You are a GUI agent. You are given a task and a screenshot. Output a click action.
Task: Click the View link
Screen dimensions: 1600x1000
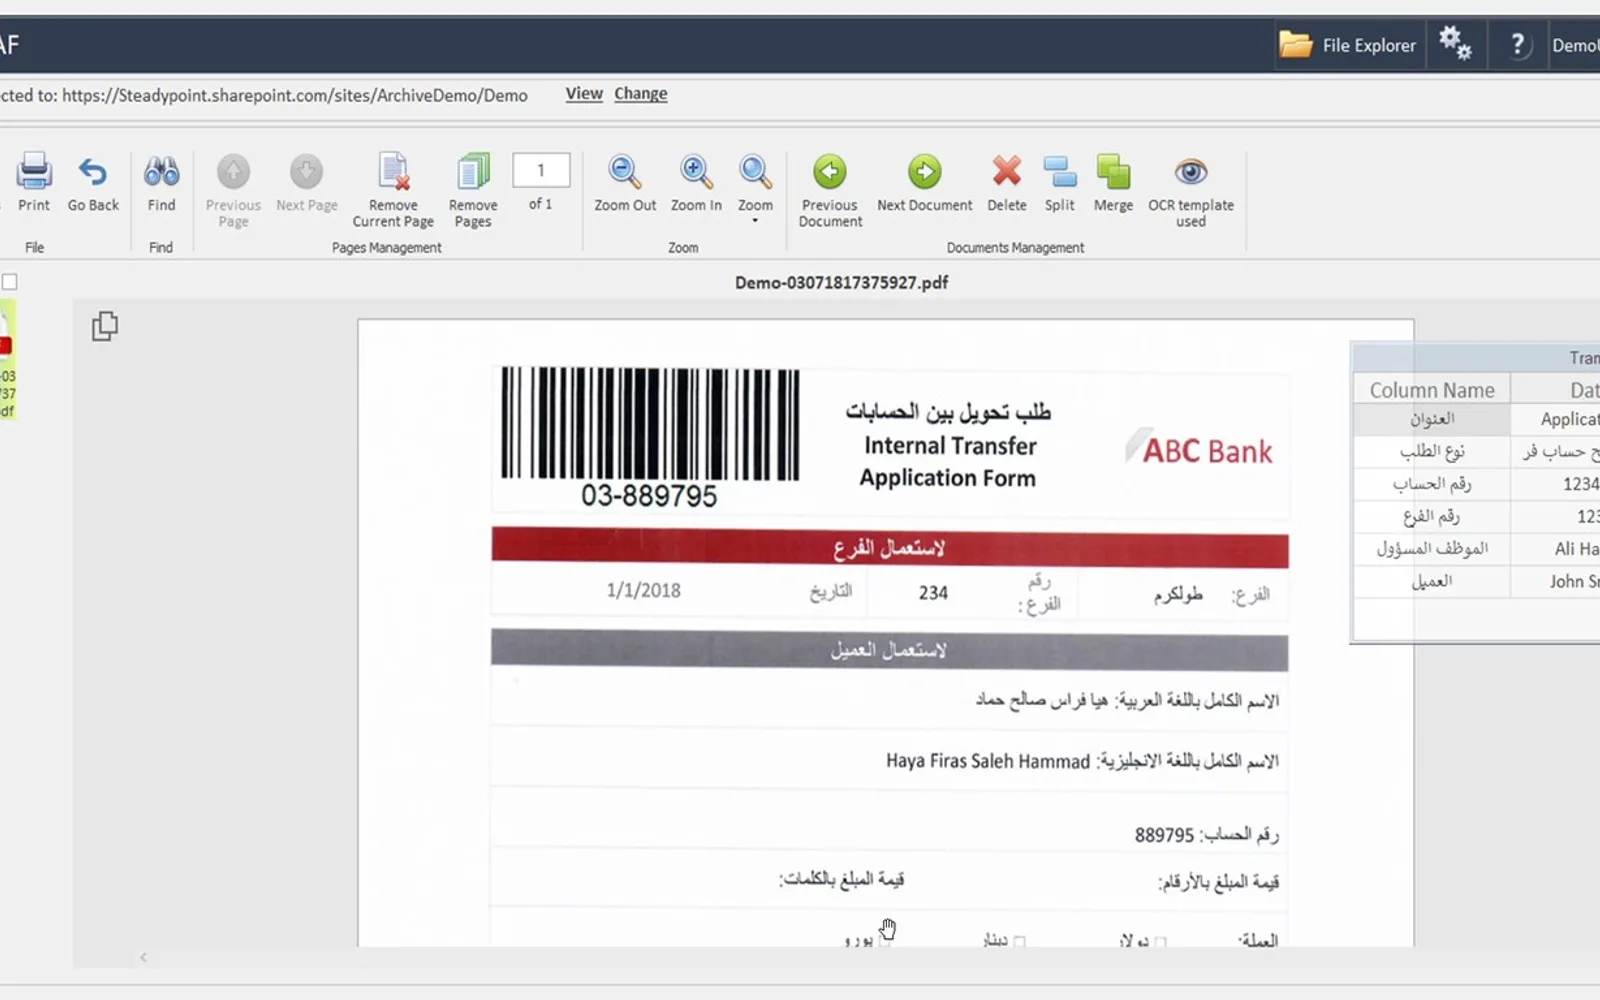(584, 94)
